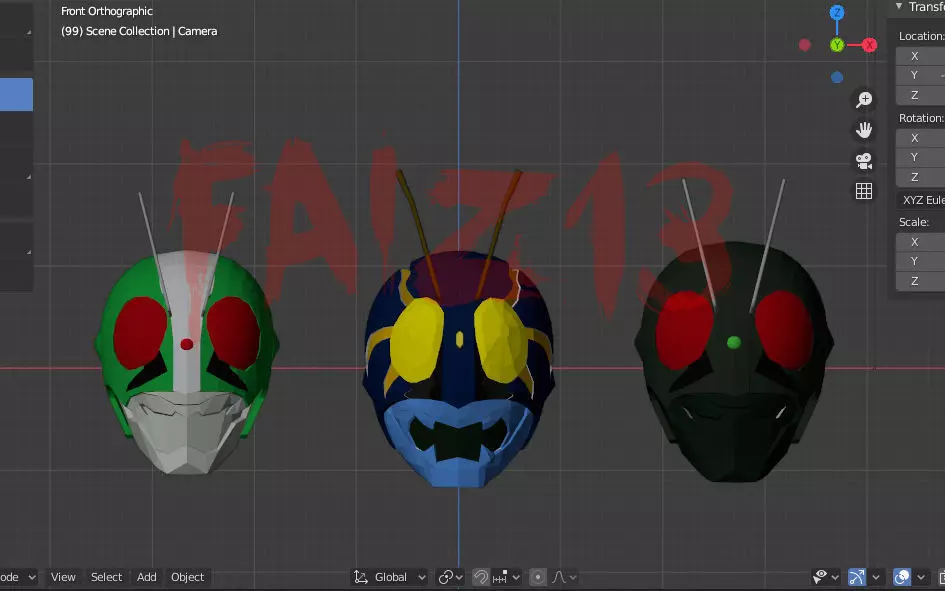The width and height of the screenshot is (945, 591).
Task: Click the hand pan-view navigation icon
Action: [x=864, y=130]
